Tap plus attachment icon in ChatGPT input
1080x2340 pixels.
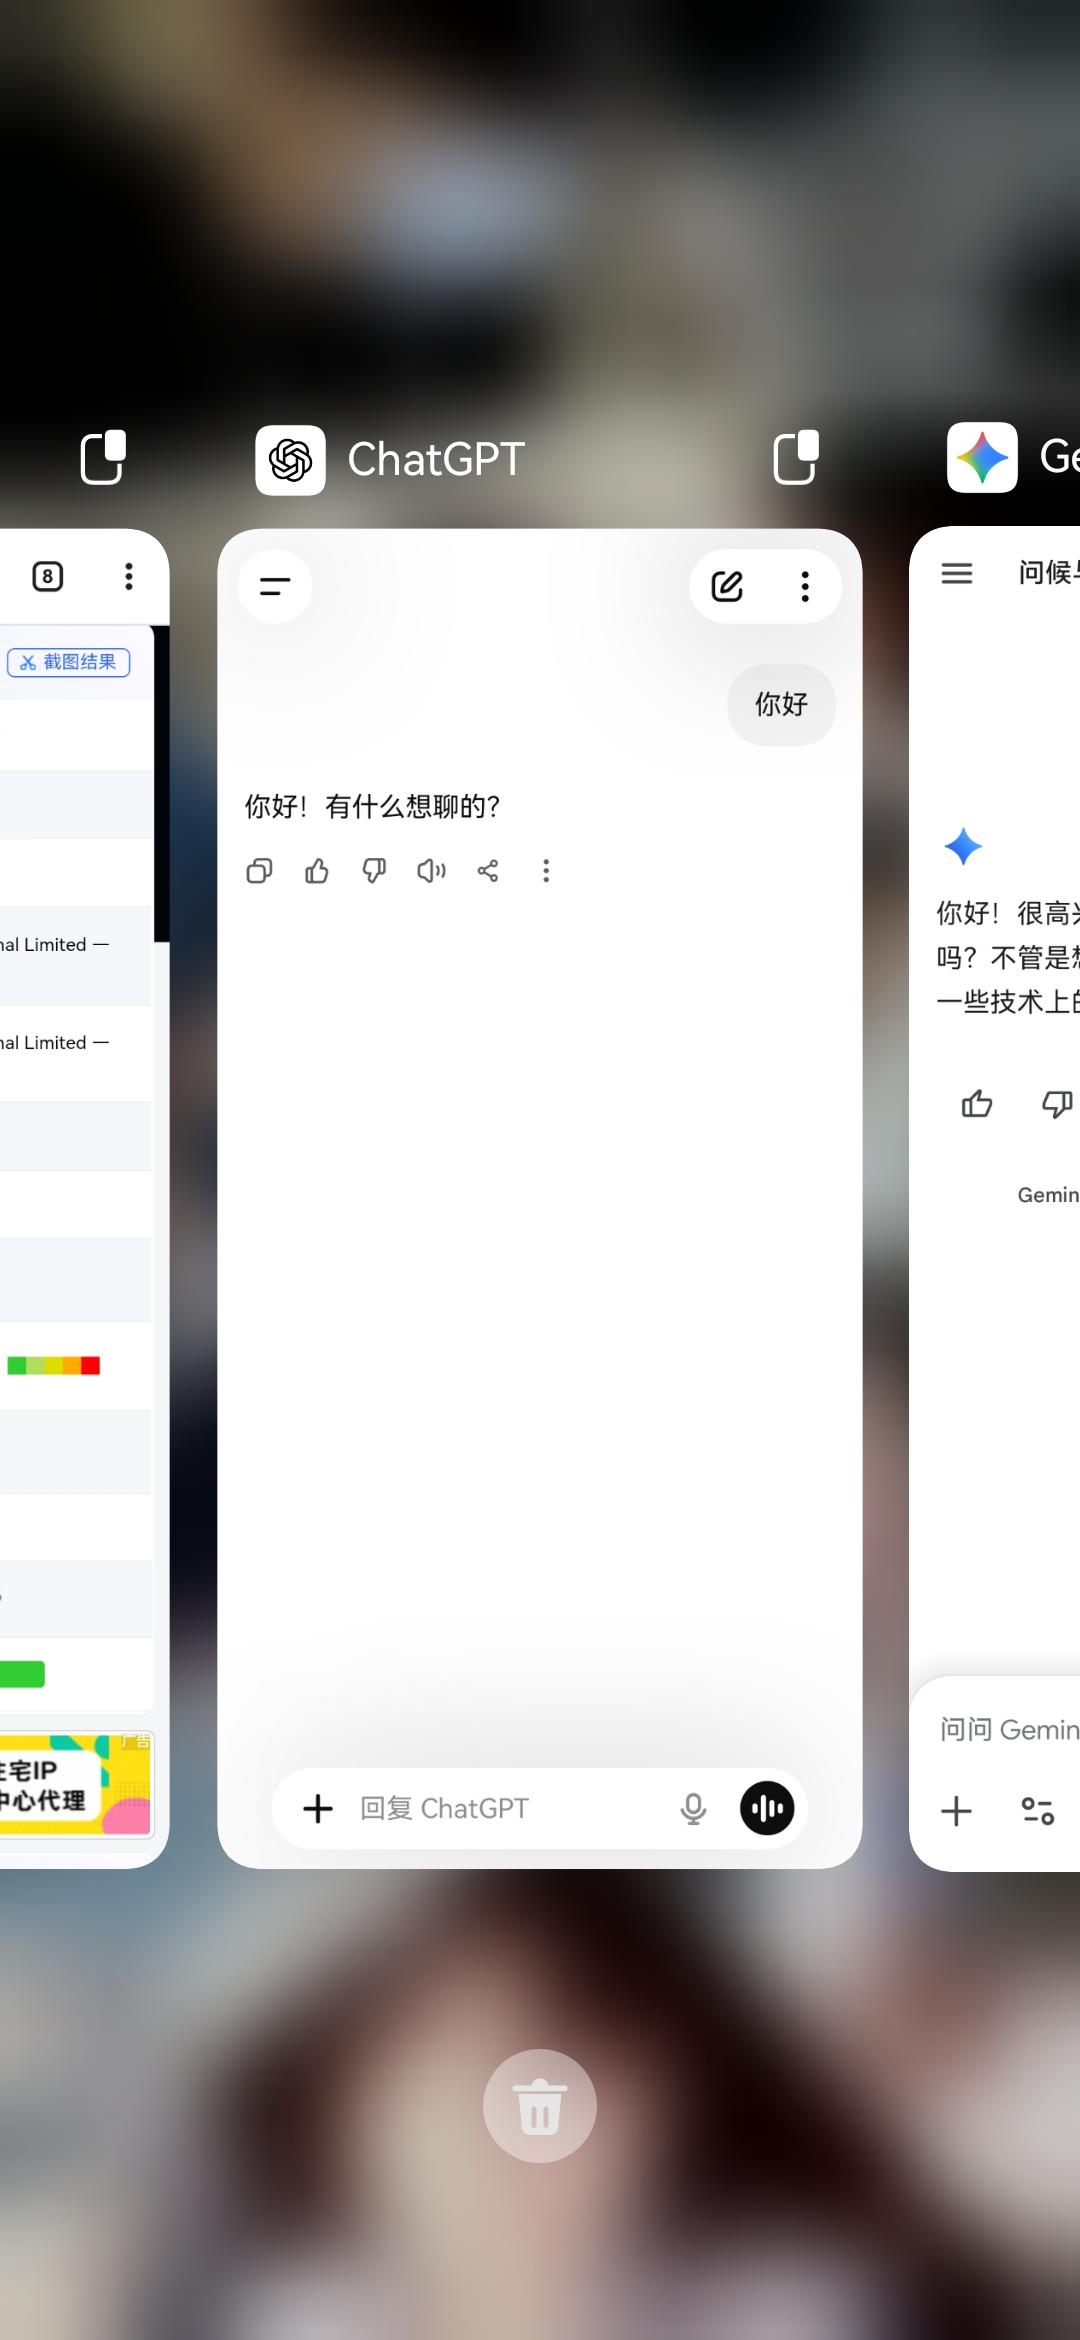[x=318, y=1808]
